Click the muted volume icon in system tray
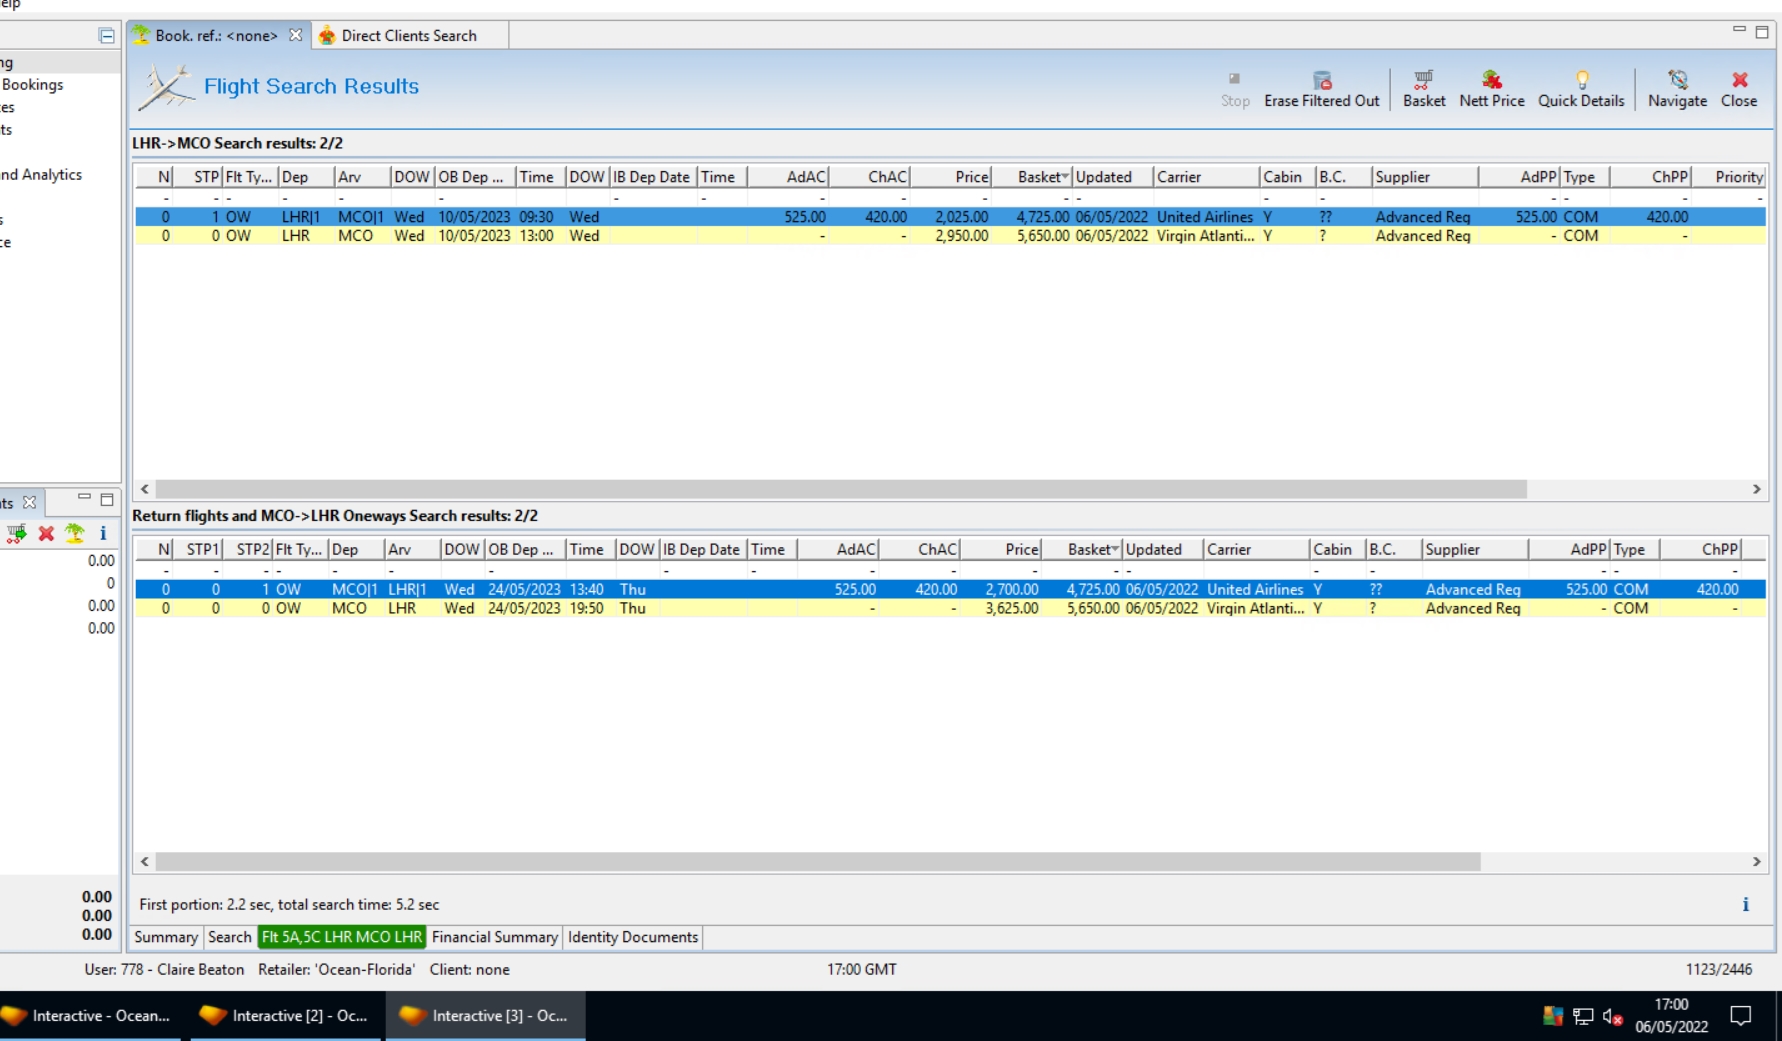The height and width of the screenshot is (1041, 1782). pos(1612,1017)
